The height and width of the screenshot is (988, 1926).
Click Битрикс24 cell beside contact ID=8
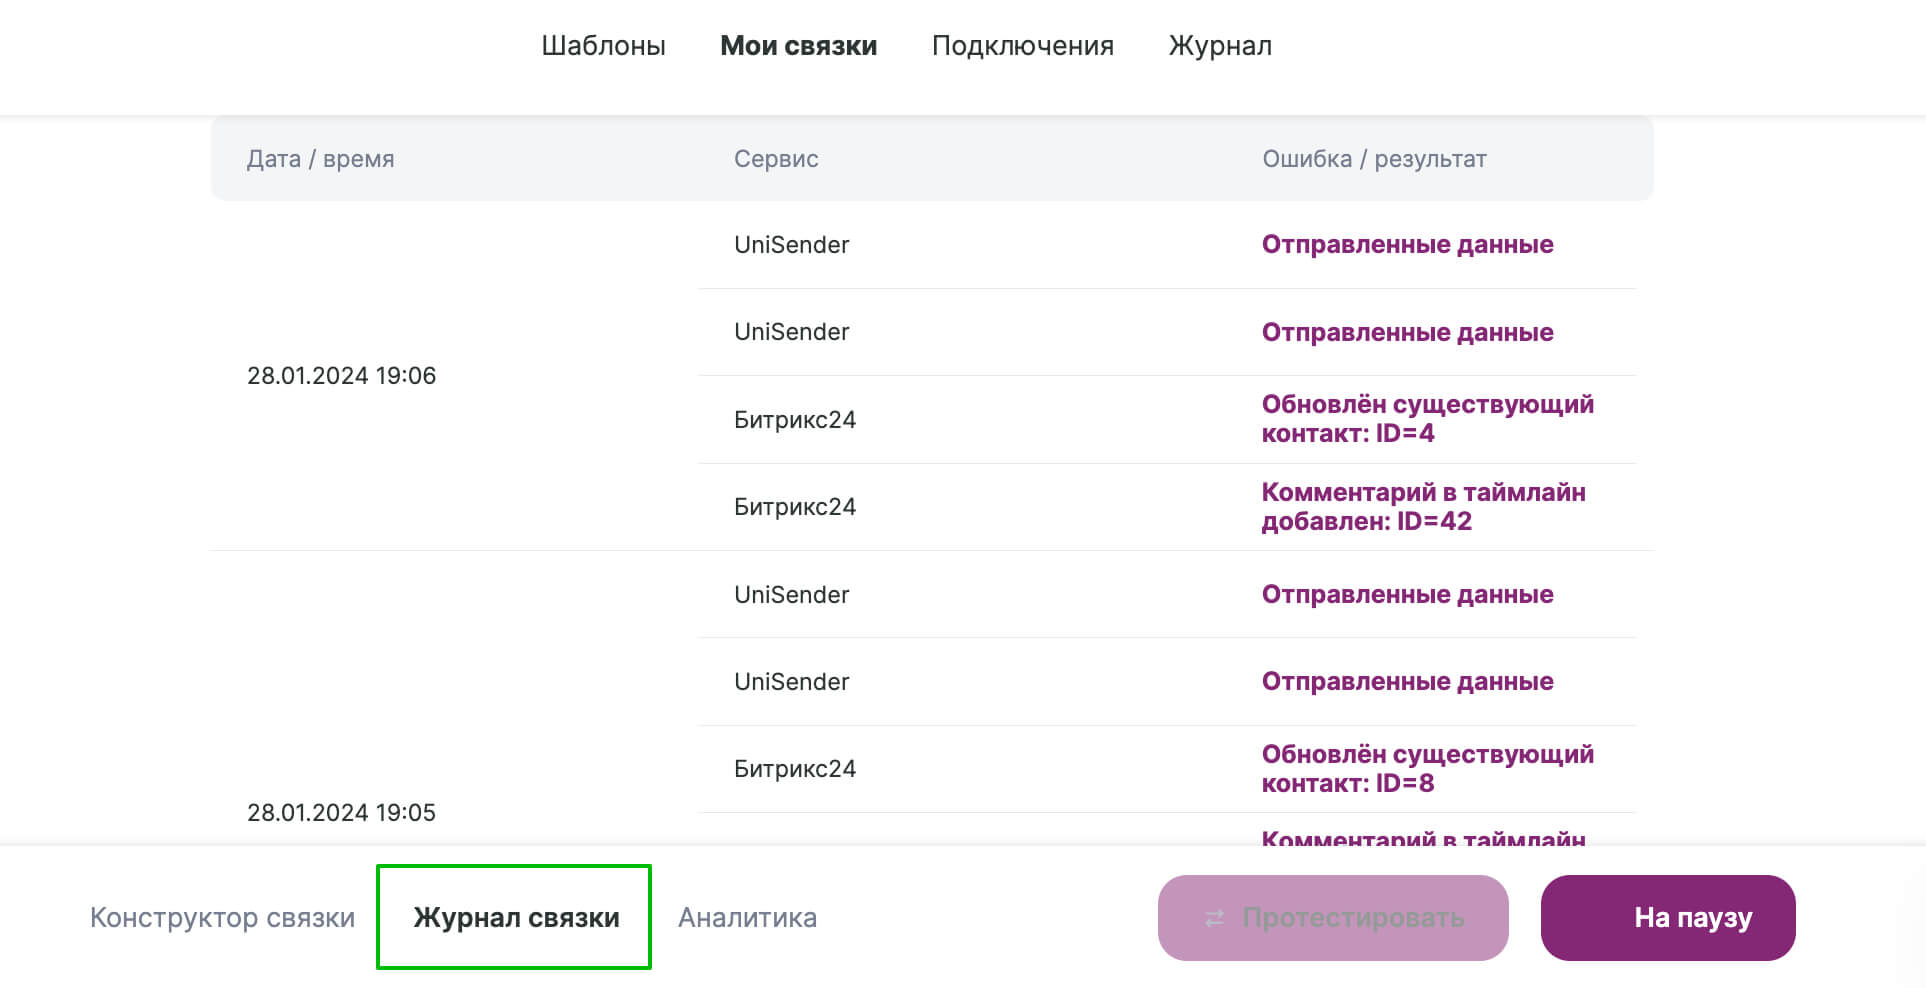tap(794, 769)
